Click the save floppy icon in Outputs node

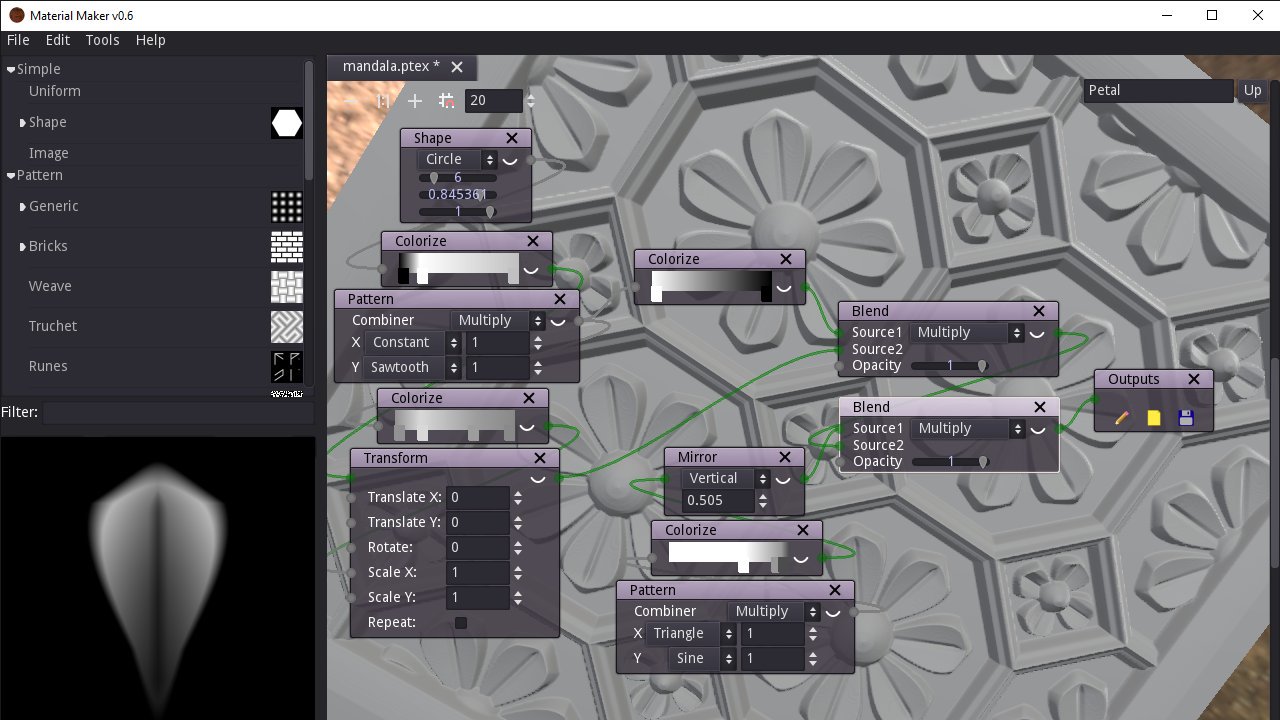(x=1186, y=418)
